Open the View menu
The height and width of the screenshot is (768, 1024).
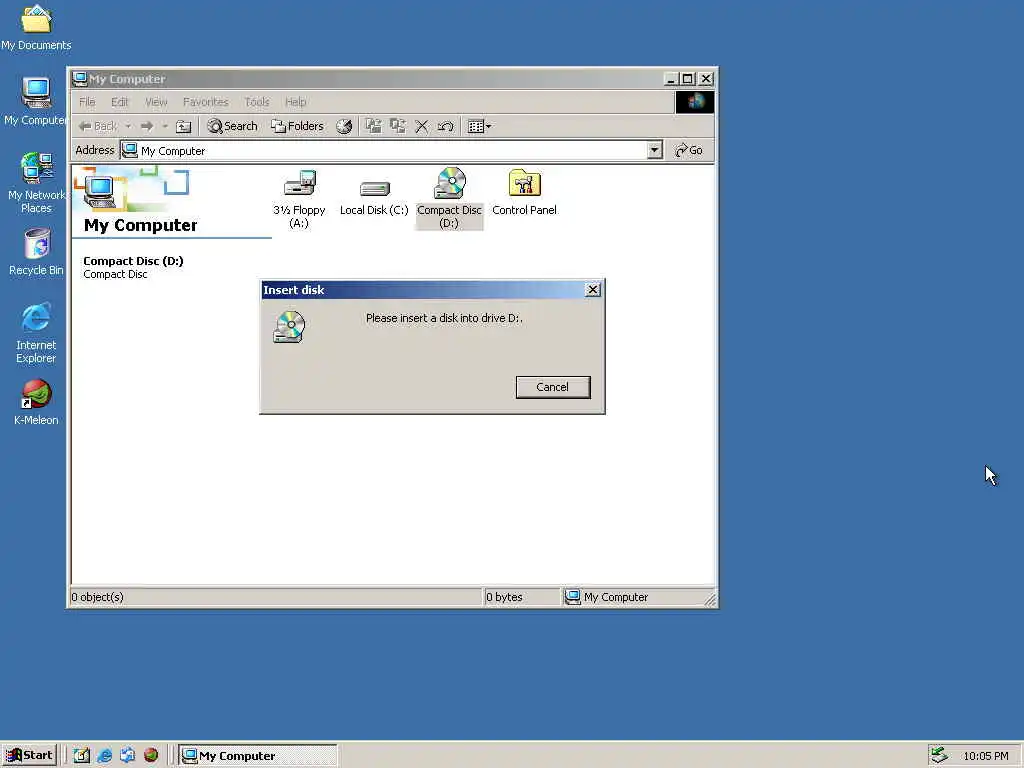156,102
